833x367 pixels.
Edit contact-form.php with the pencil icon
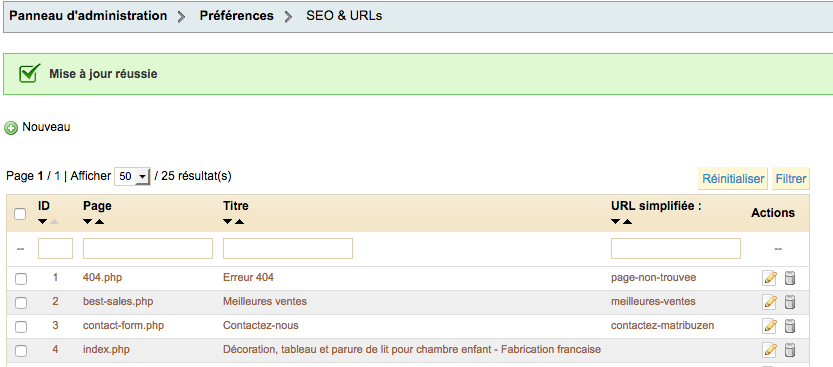(769, 326)
